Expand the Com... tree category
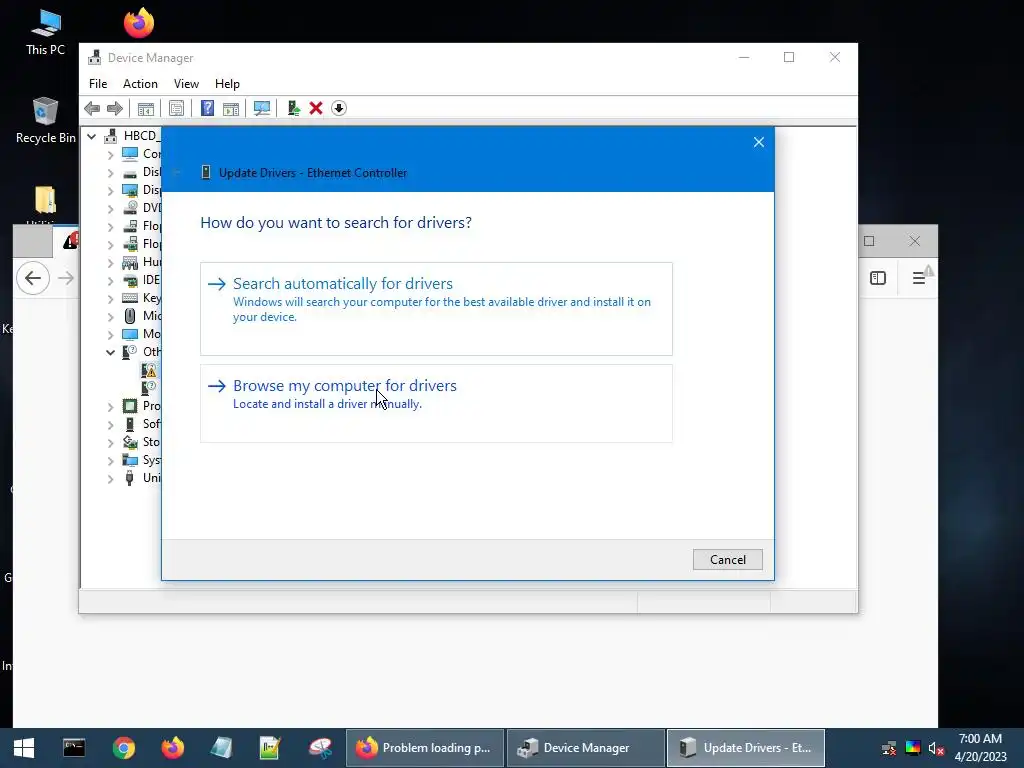 [x=110, y=155]
